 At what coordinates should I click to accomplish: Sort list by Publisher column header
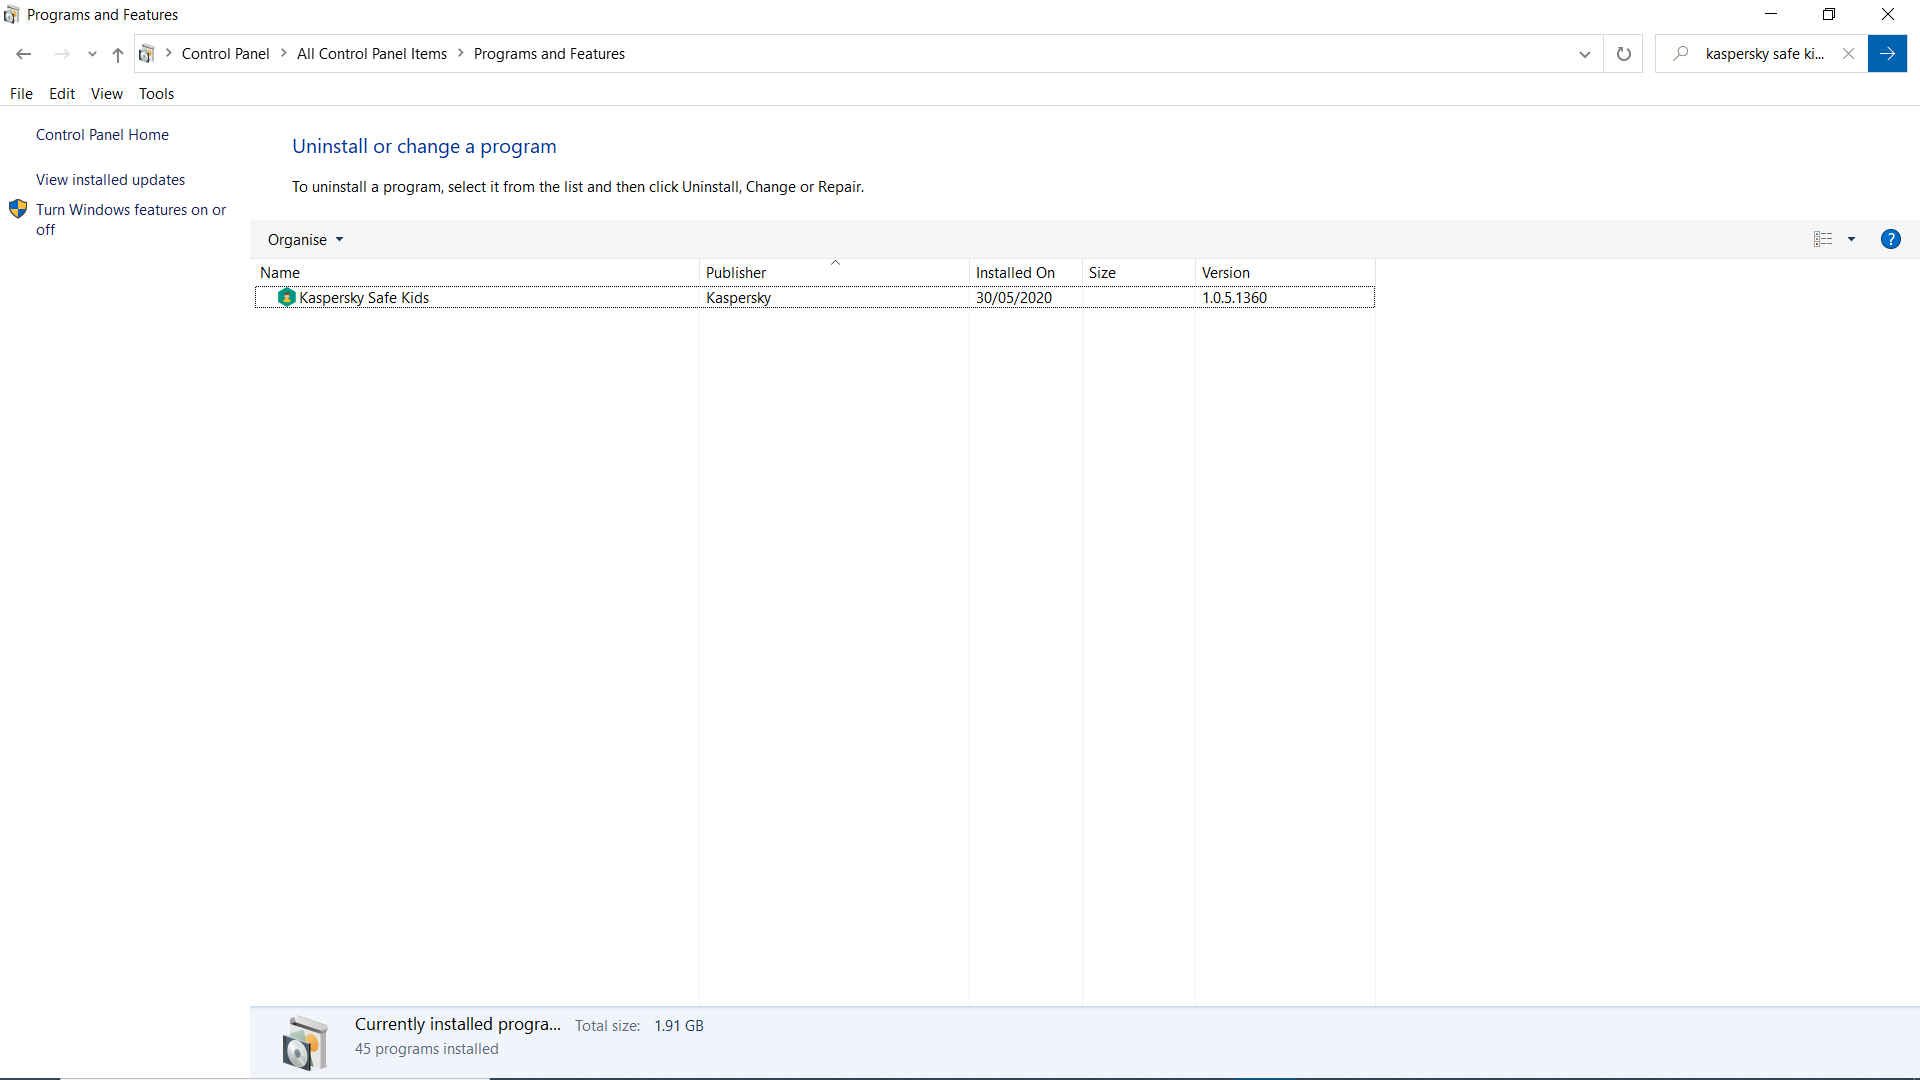pyautogui.click(x=736, y=273)
